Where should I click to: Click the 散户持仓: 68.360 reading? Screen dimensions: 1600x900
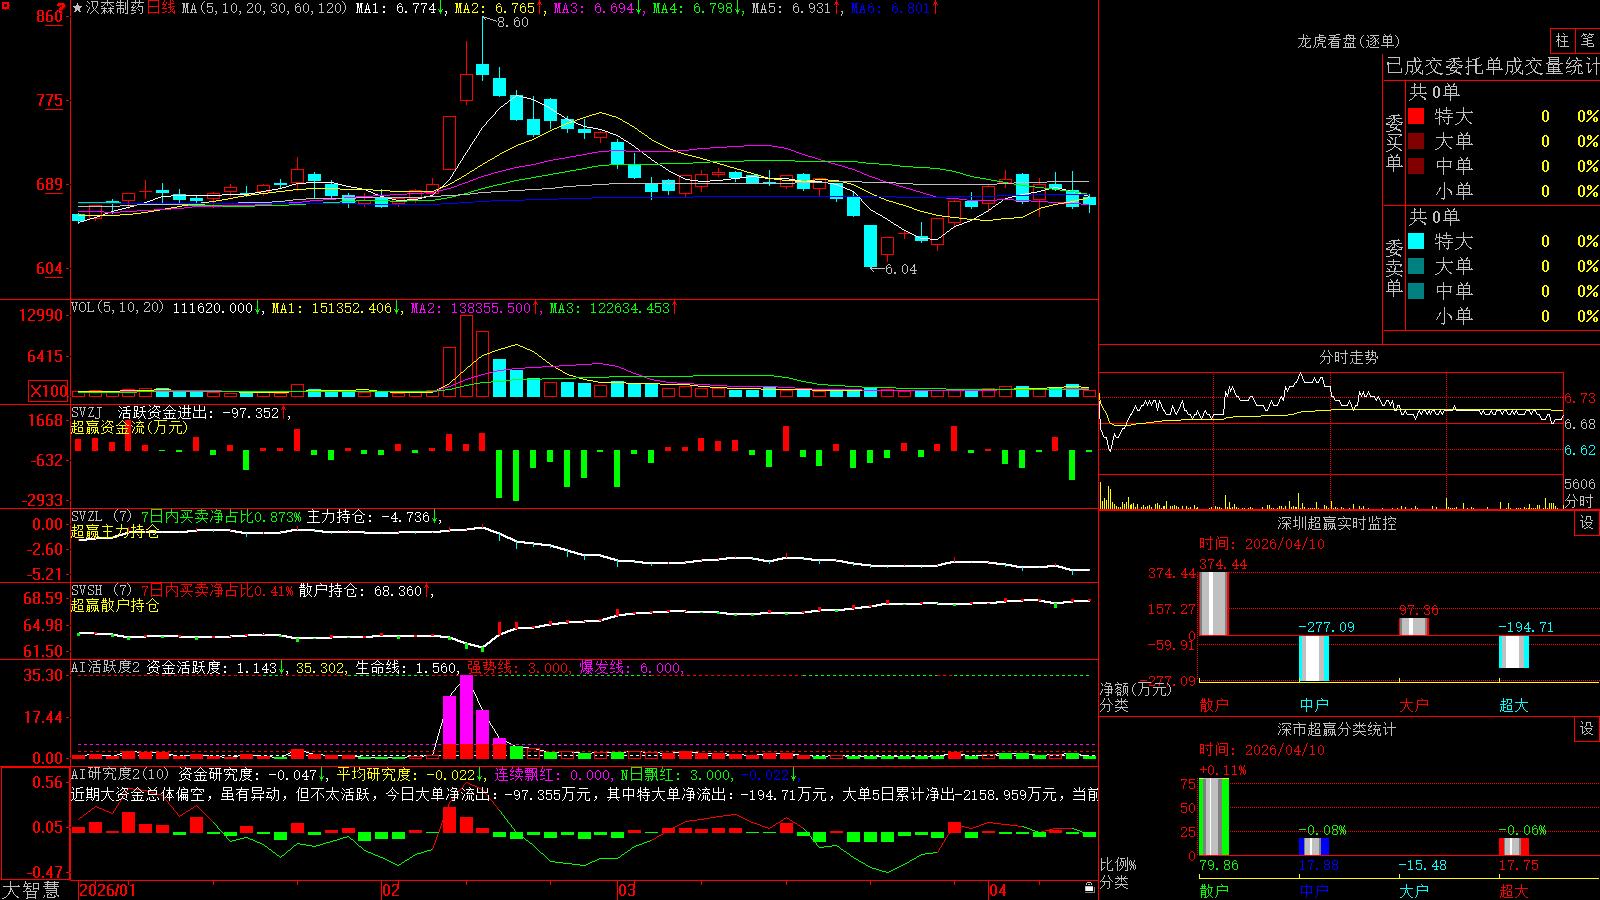360,591
